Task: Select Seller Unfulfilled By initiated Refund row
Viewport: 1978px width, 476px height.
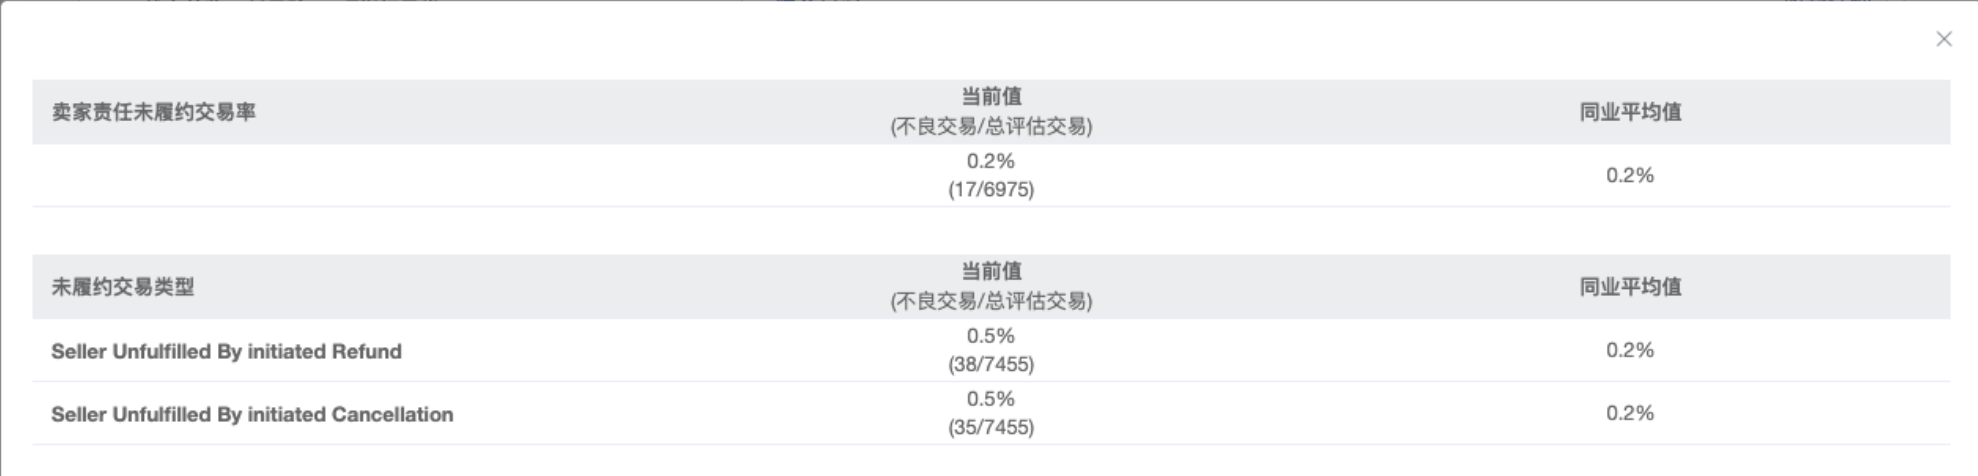Action: [x=227, y=351]
